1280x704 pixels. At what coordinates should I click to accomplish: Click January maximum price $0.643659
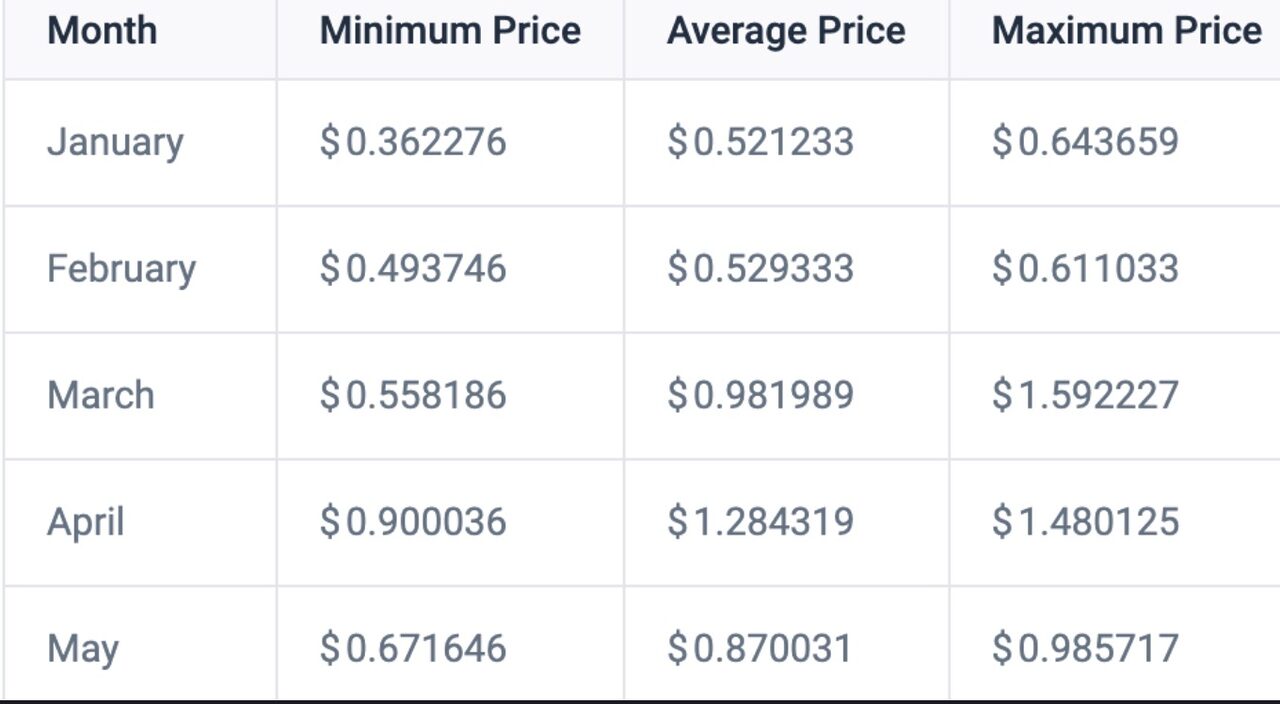(x=1085, y=142)
